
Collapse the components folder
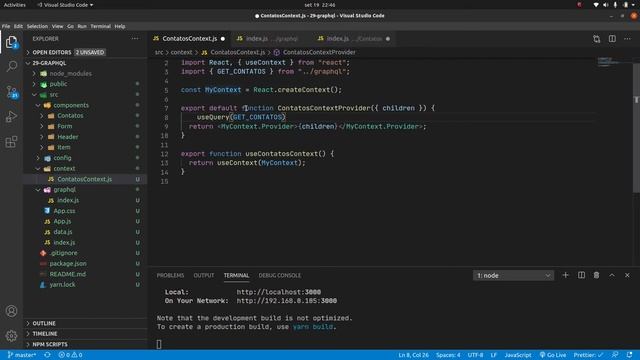click(86, 105)
